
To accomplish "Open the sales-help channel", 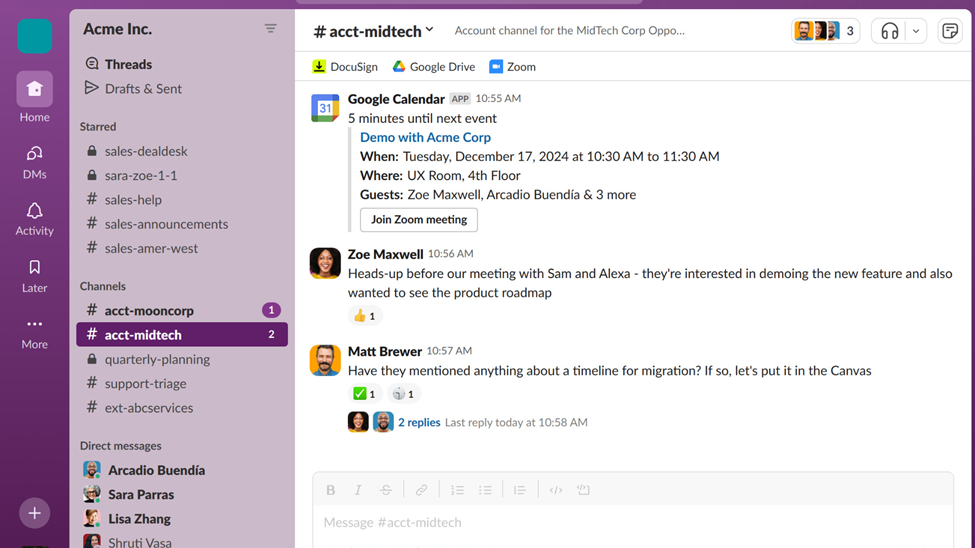I will [182, 200].
